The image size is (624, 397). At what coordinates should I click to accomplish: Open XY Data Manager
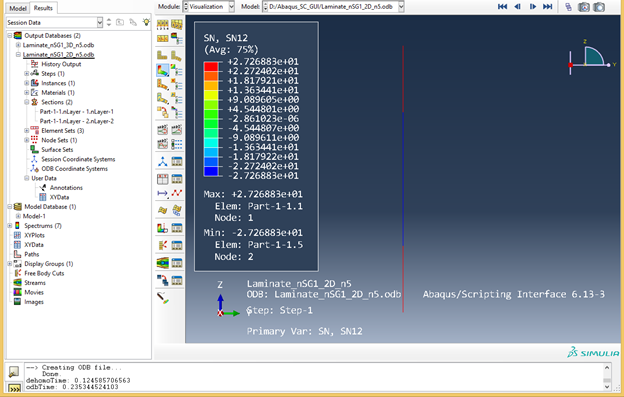(177, 179)
